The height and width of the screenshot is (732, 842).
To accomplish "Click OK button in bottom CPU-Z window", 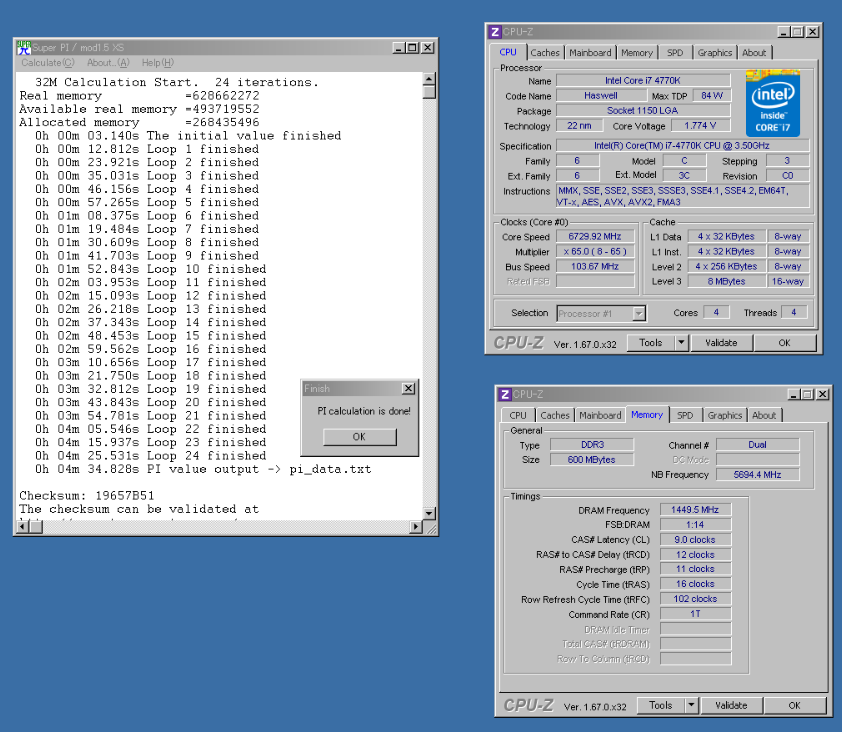I will point(795,705).
